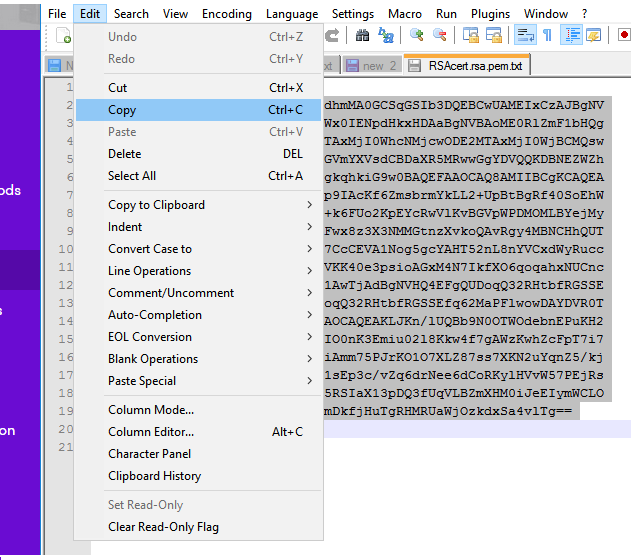Image resolution: width=636 pixels, height=560 pixels.
Task: Click line number 10 in margin
Action: 66,249
